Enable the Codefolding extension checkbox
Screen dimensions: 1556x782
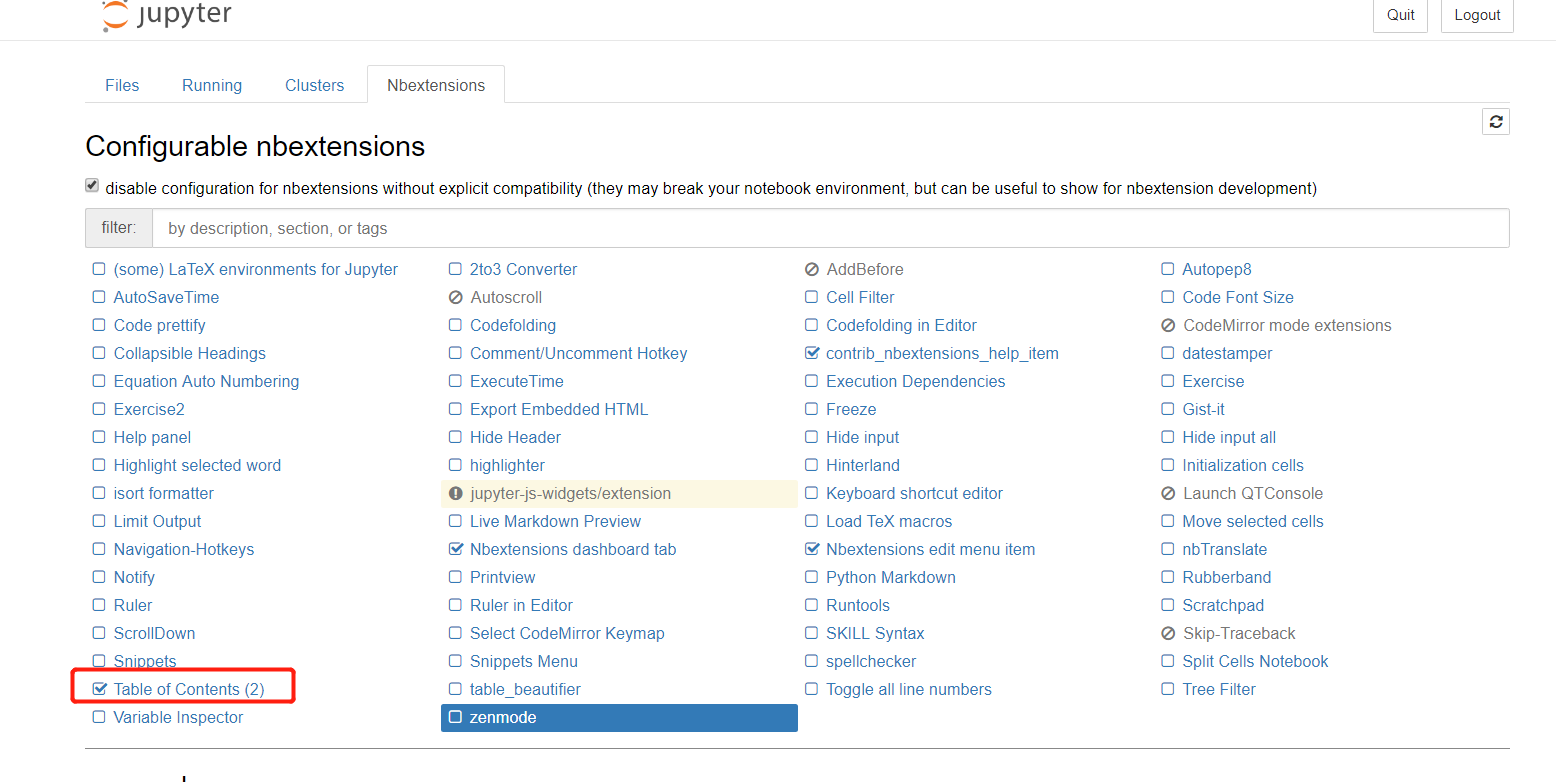(456, 326)
